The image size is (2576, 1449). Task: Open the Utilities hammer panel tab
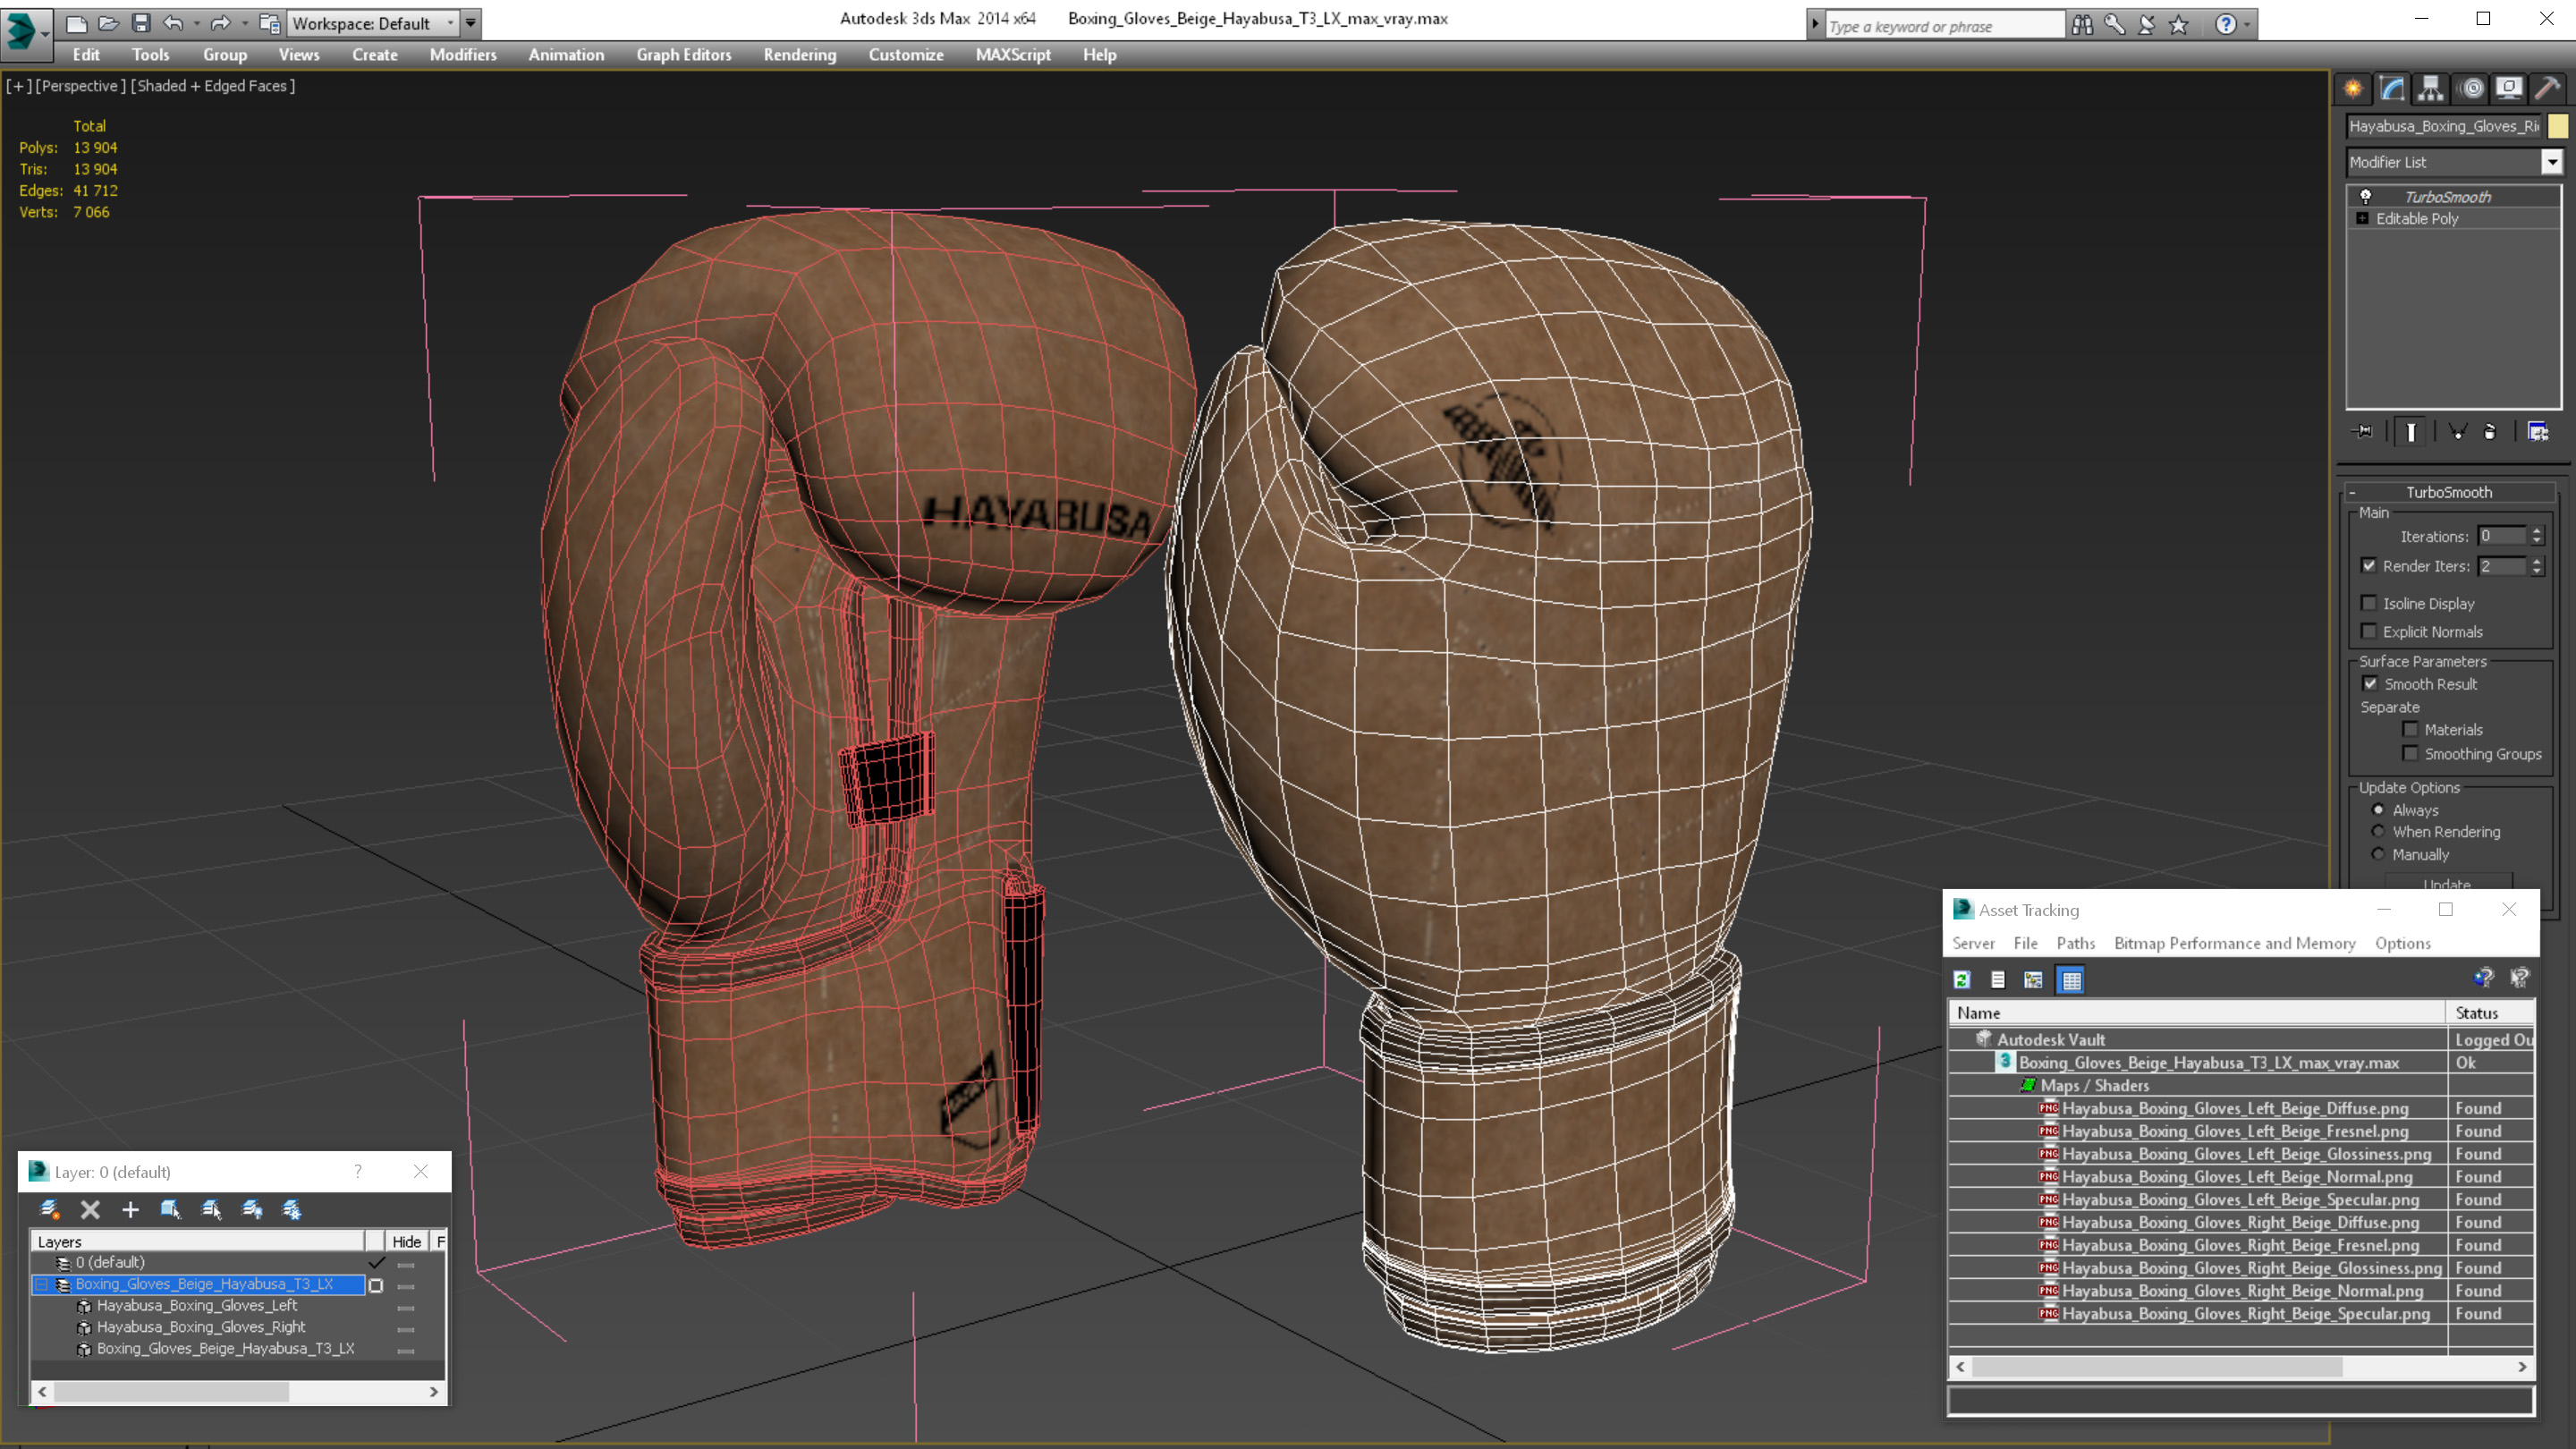pyautogui.click(x=2548, y=89)
